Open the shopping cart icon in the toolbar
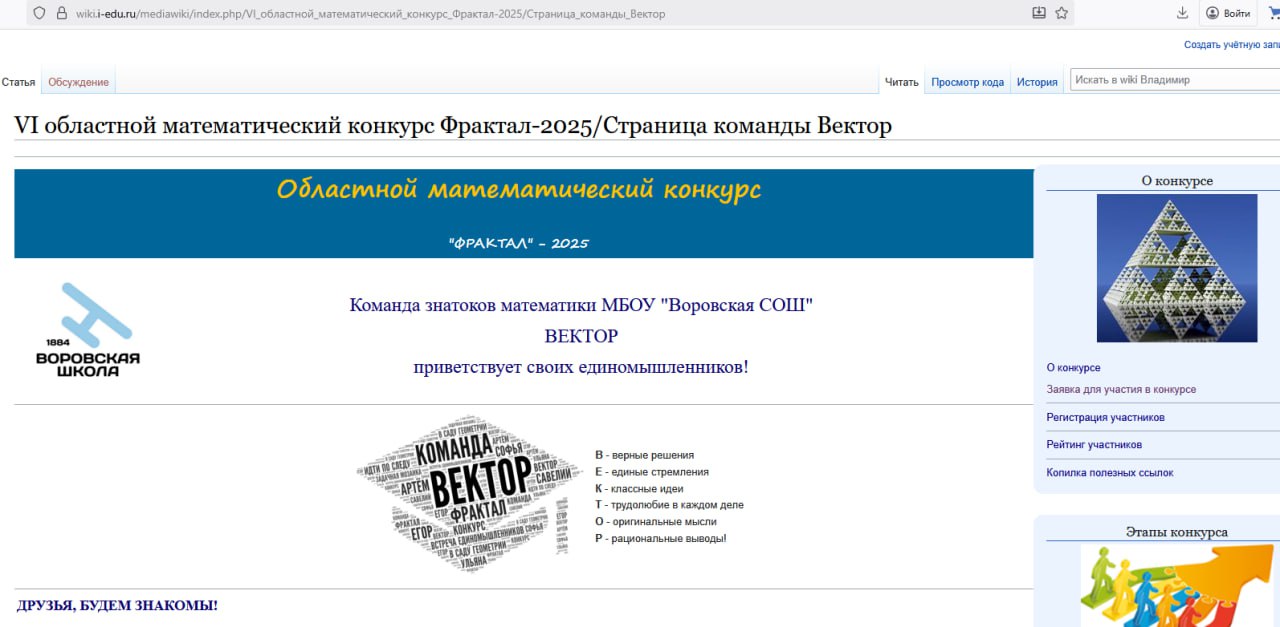The width and height of the screenshot is (1280, 627). tap(1272, 13)
